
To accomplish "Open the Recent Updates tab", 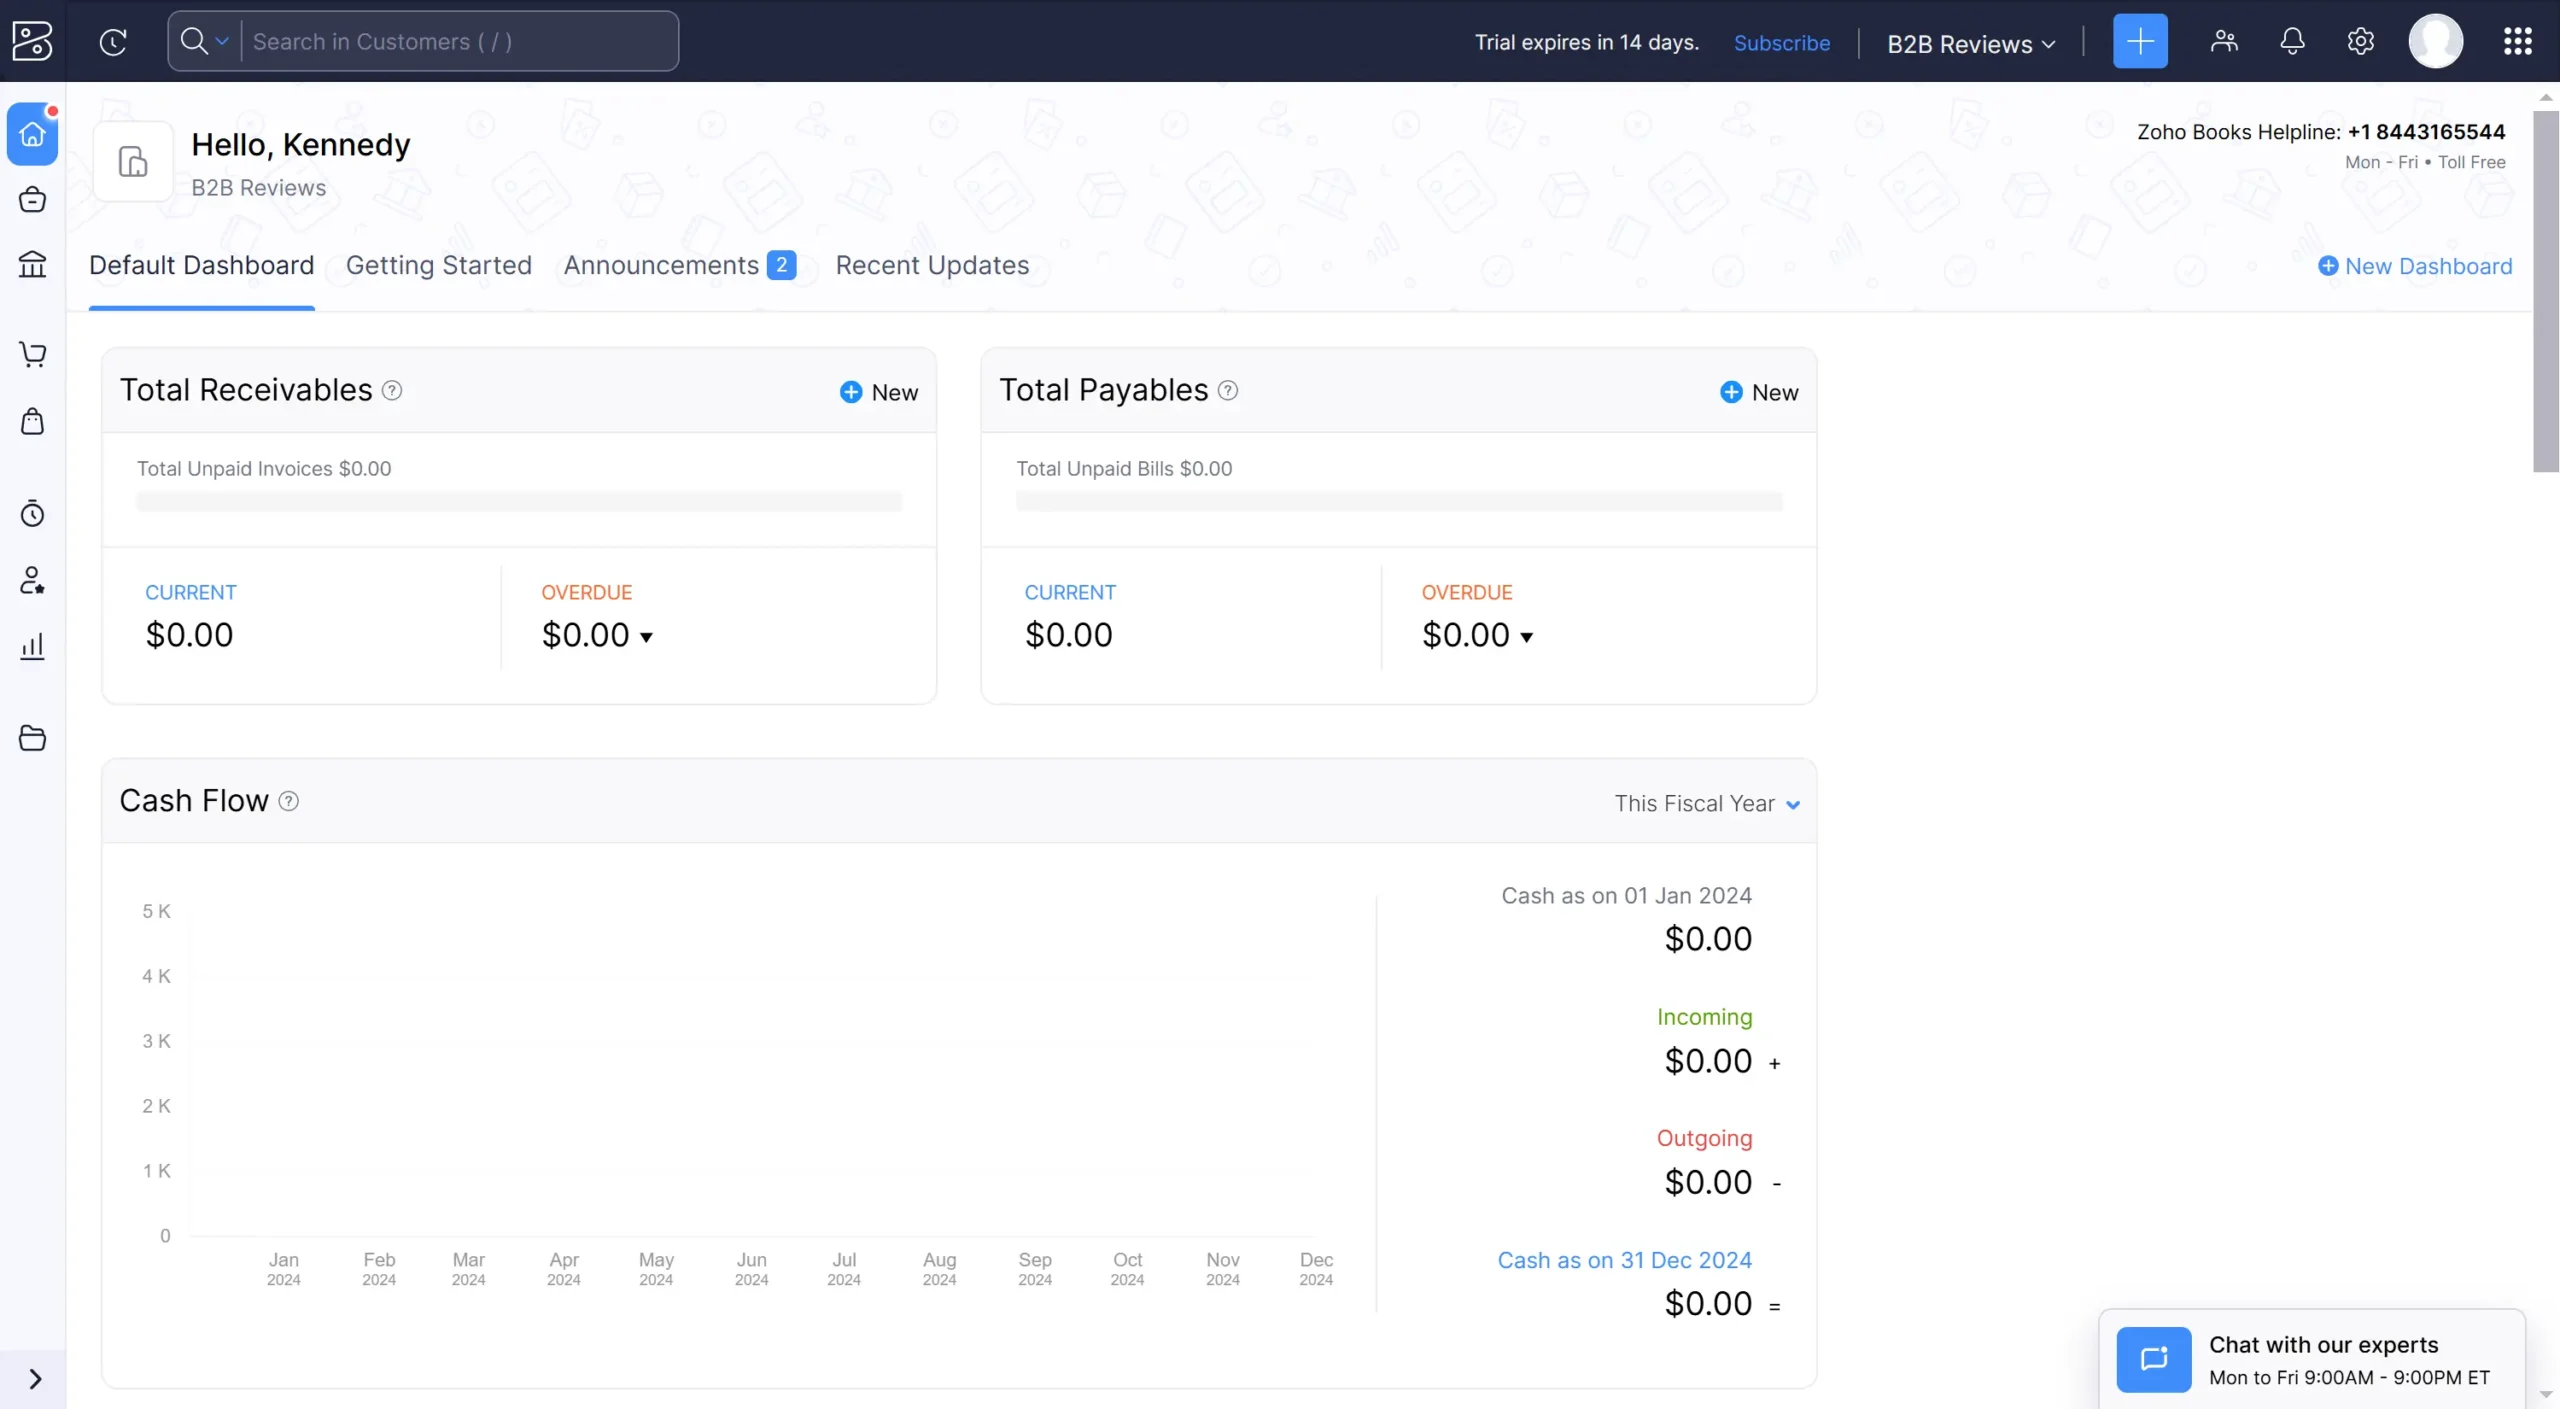I will coord(933,265).
